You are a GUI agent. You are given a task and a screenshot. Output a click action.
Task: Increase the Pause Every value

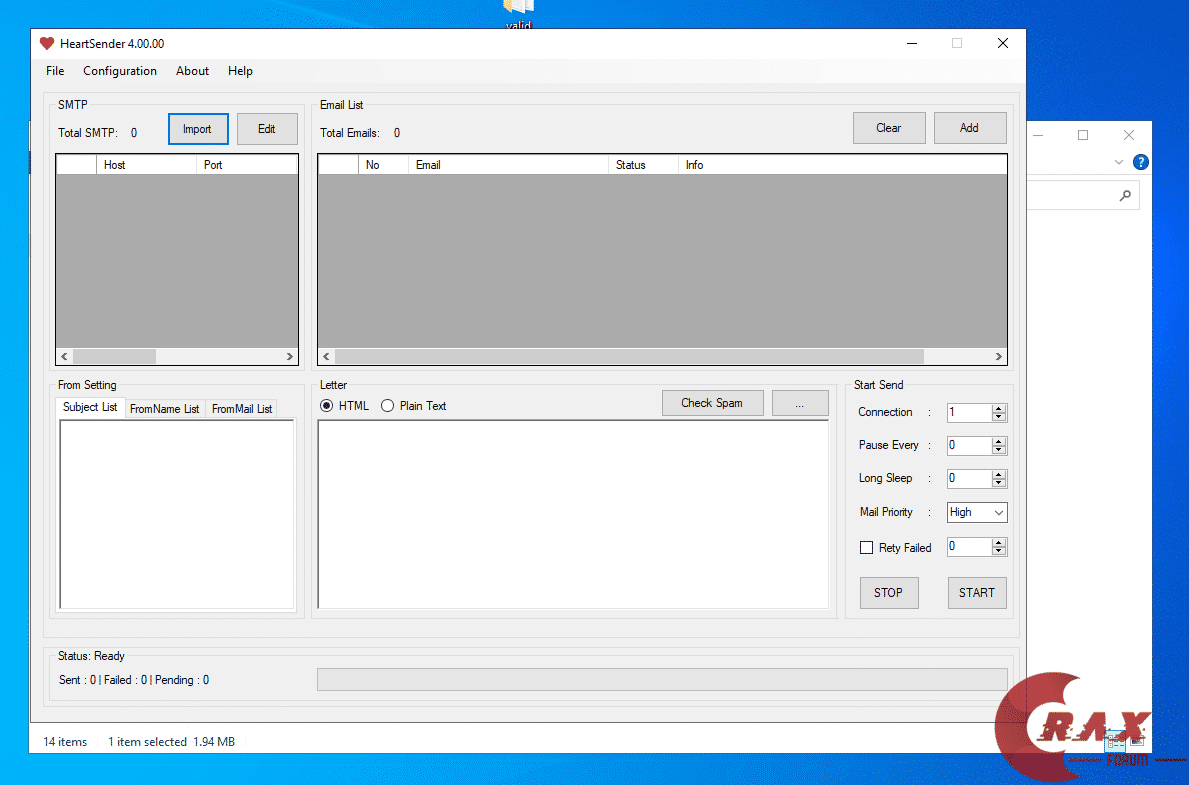(999, 441)
